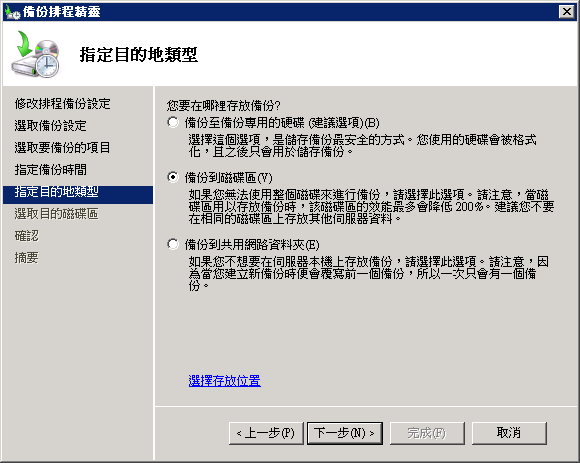The image size is (580, 463).
Task: Continue with 下一步 button
Action: pos(345,433)
